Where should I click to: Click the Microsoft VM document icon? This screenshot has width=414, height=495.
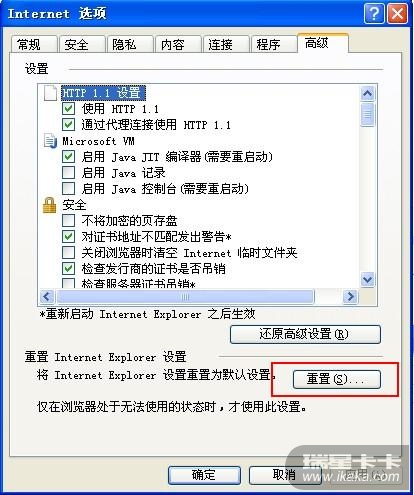[x=50, y=141]
